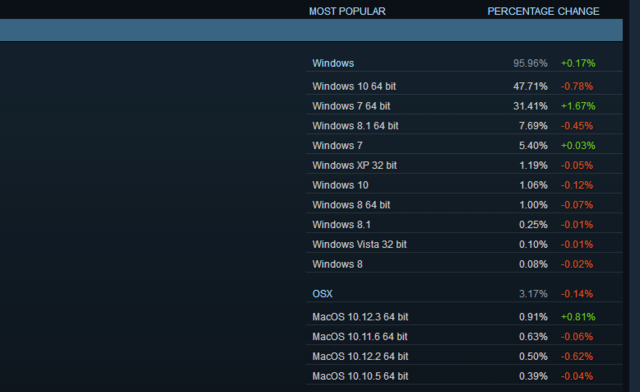Click the 0.10% share value
The image size is (640, 392).
(533, 245)
